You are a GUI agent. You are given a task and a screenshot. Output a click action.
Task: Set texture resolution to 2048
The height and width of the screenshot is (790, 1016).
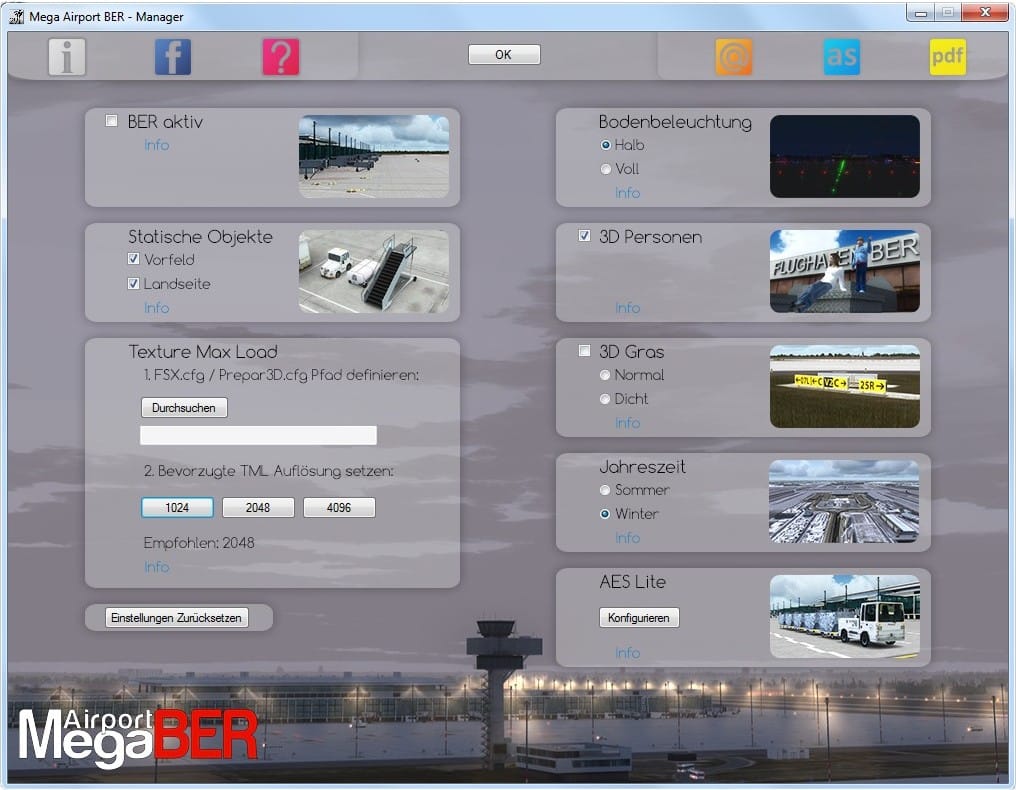[x=258, y=508]
